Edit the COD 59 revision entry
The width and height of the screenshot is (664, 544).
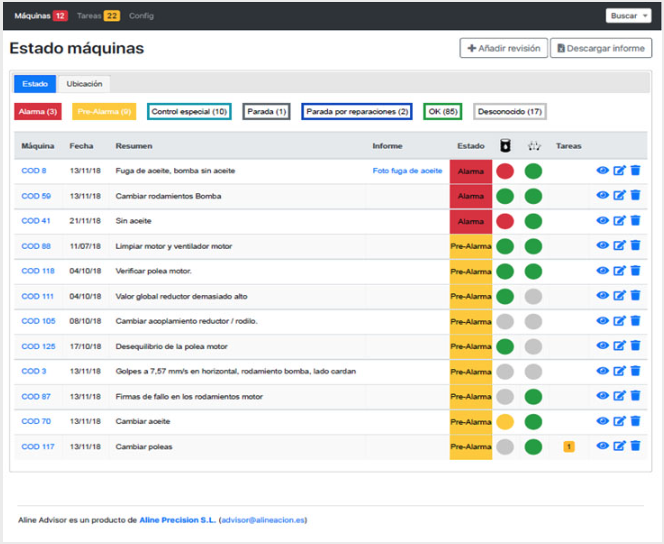click(619, 196)
